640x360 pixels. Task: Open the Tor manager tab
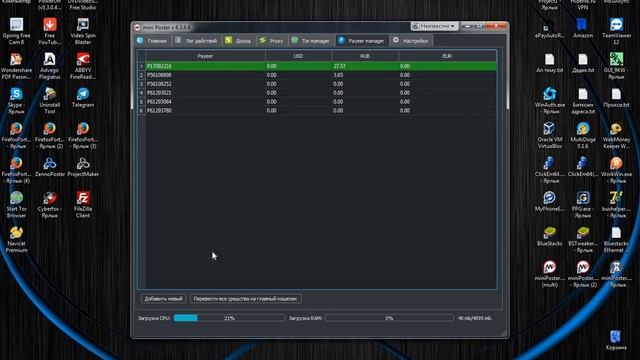pos(311,41)
